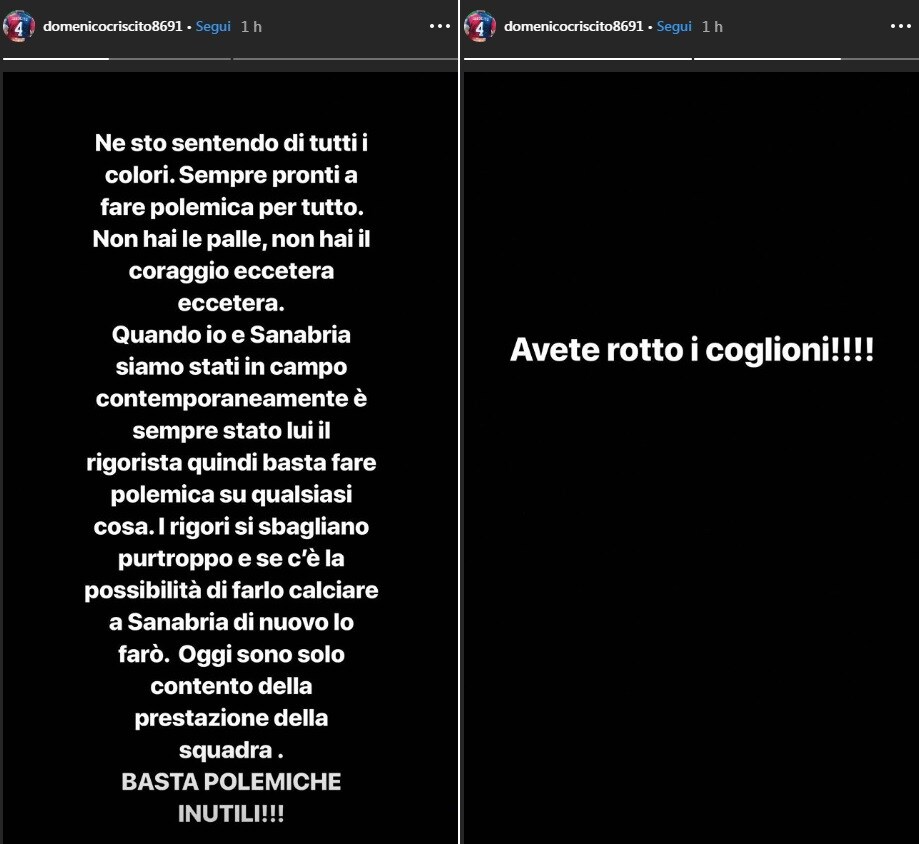The image size is (919, 844).
Task: Tap the 'BASTA POLEMICHE INUTILI' text
Action: tap(231, 798)
